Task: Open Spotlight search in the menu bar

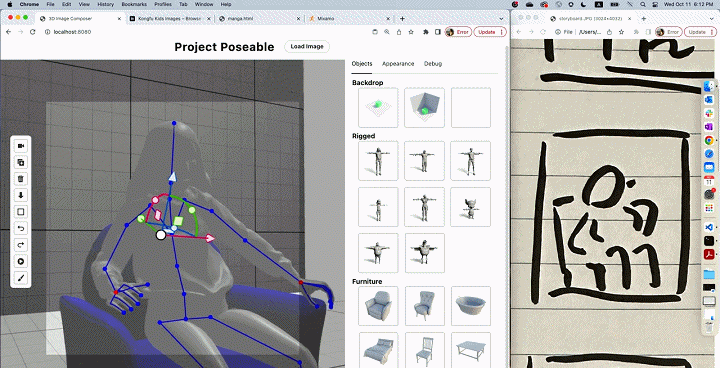Action: 642,4
